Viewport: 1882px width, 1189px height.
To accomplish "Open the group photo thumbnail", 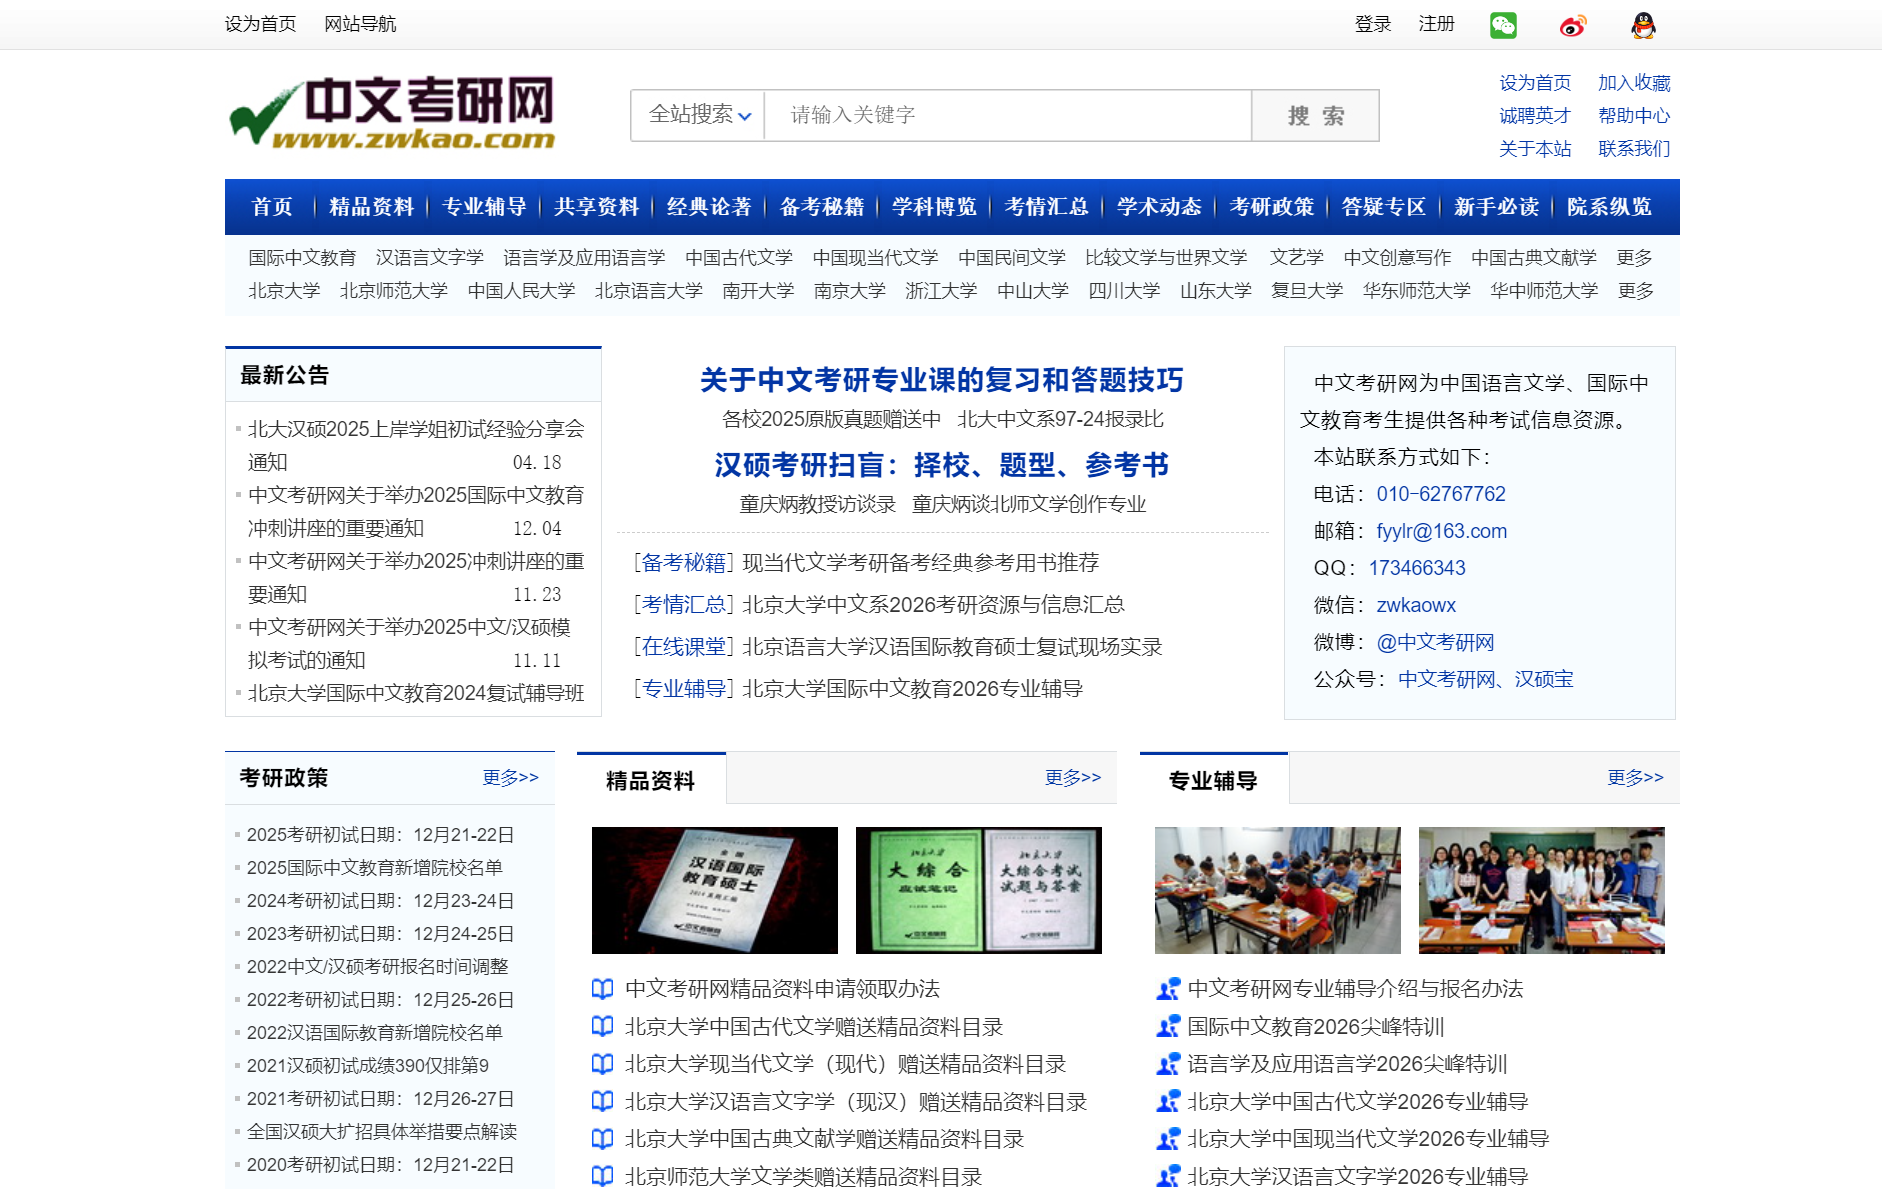I will click(1541, 890).
